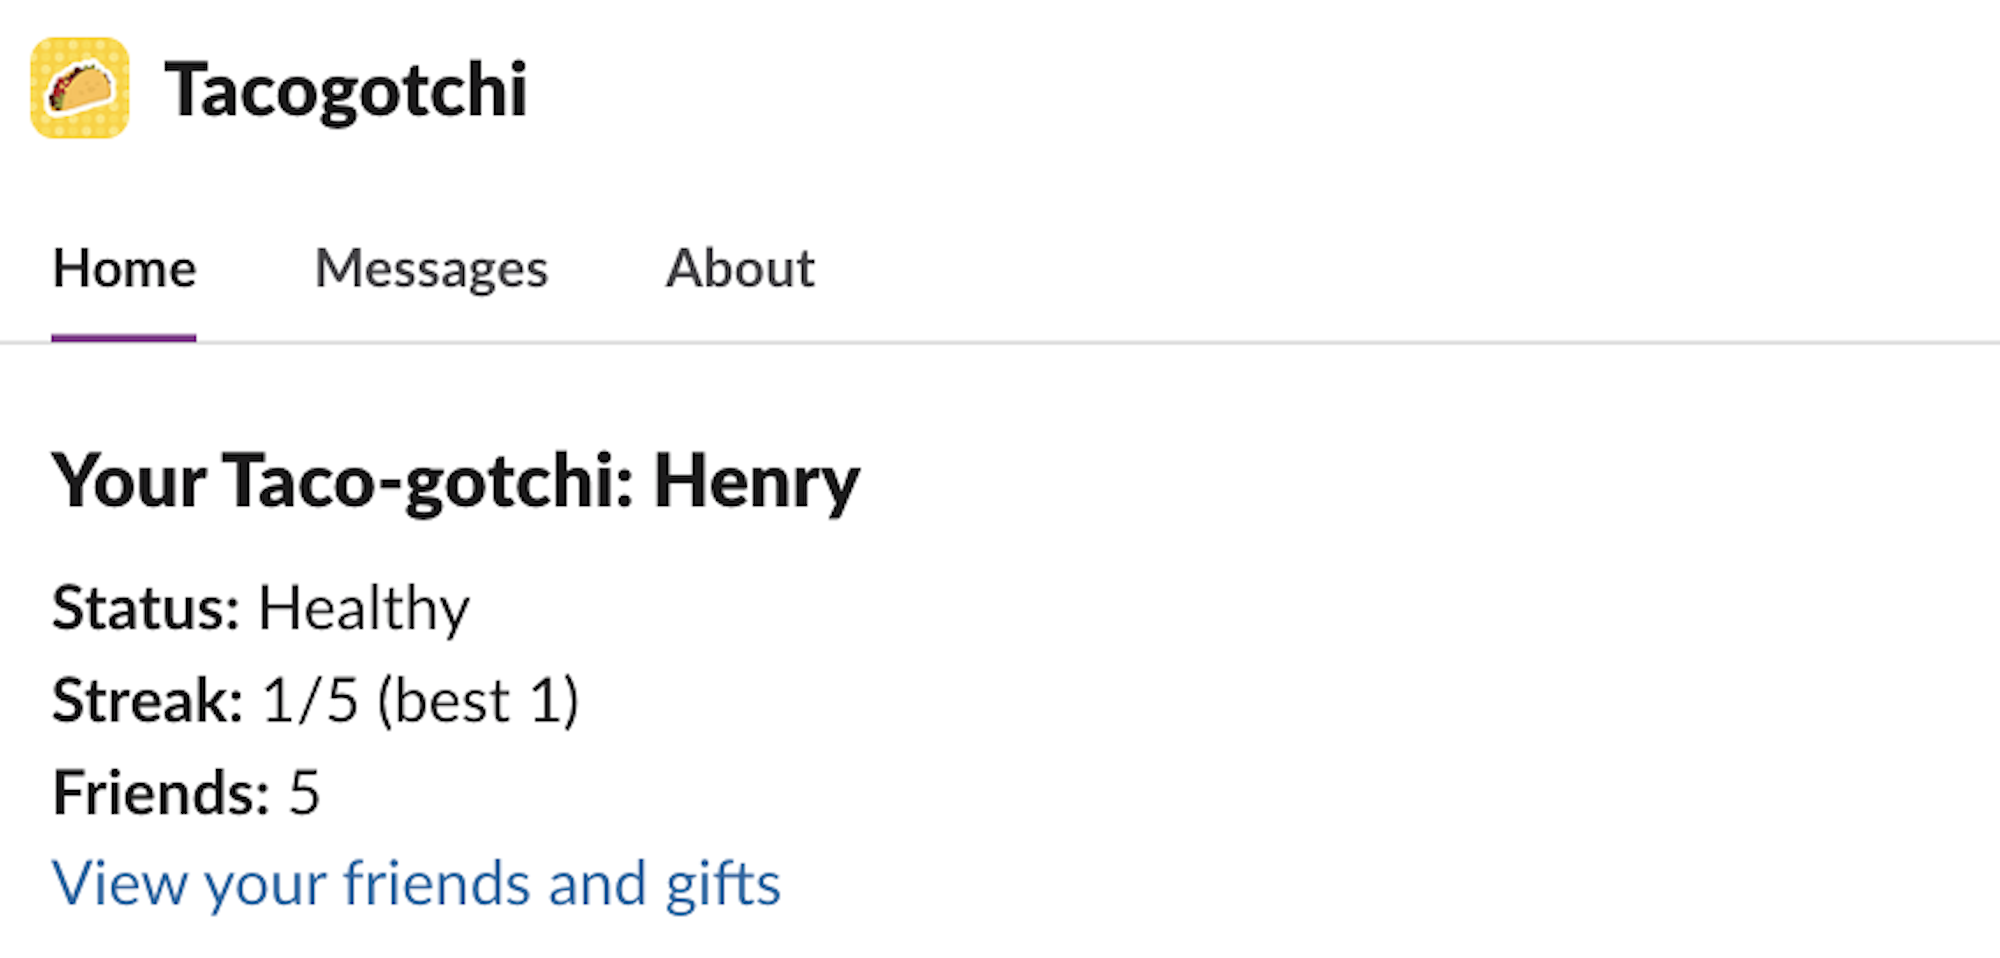Image resolution: width=2000 pixels, height=958 pixels.
Task: Click the purple underline beneath Home tab
Action: click(x=124, y=338)
